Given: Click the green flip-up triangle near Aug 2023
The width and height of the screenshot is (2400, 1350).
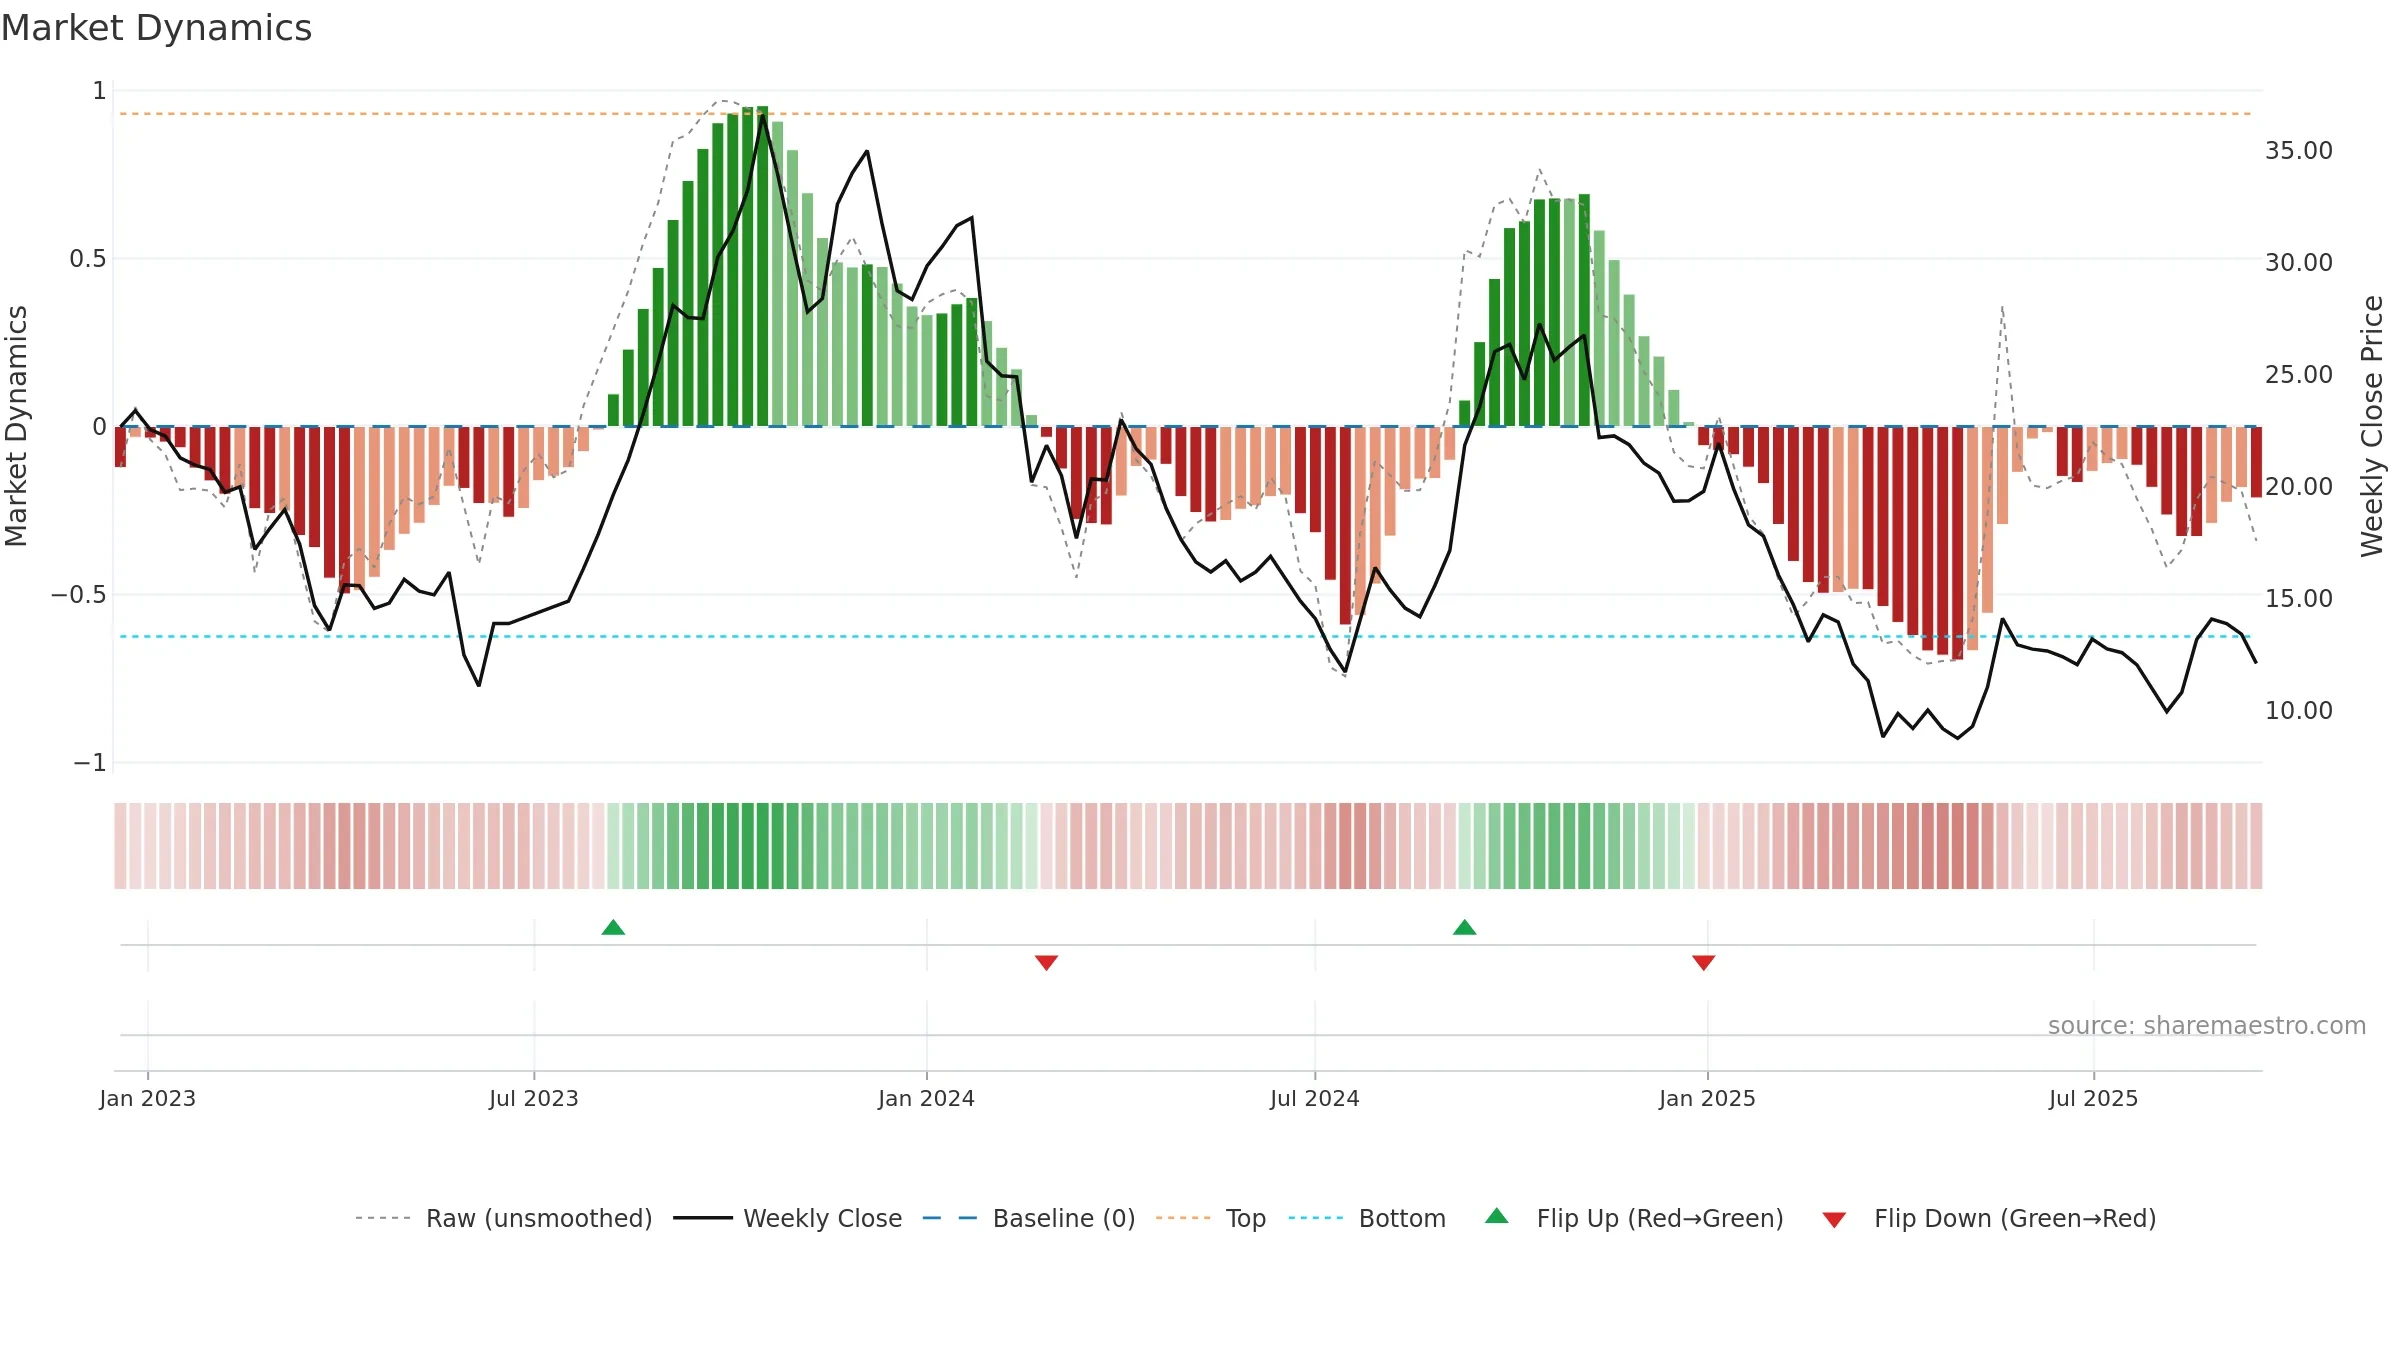Looking at the screenshot, I should click(x=613, y=927).
